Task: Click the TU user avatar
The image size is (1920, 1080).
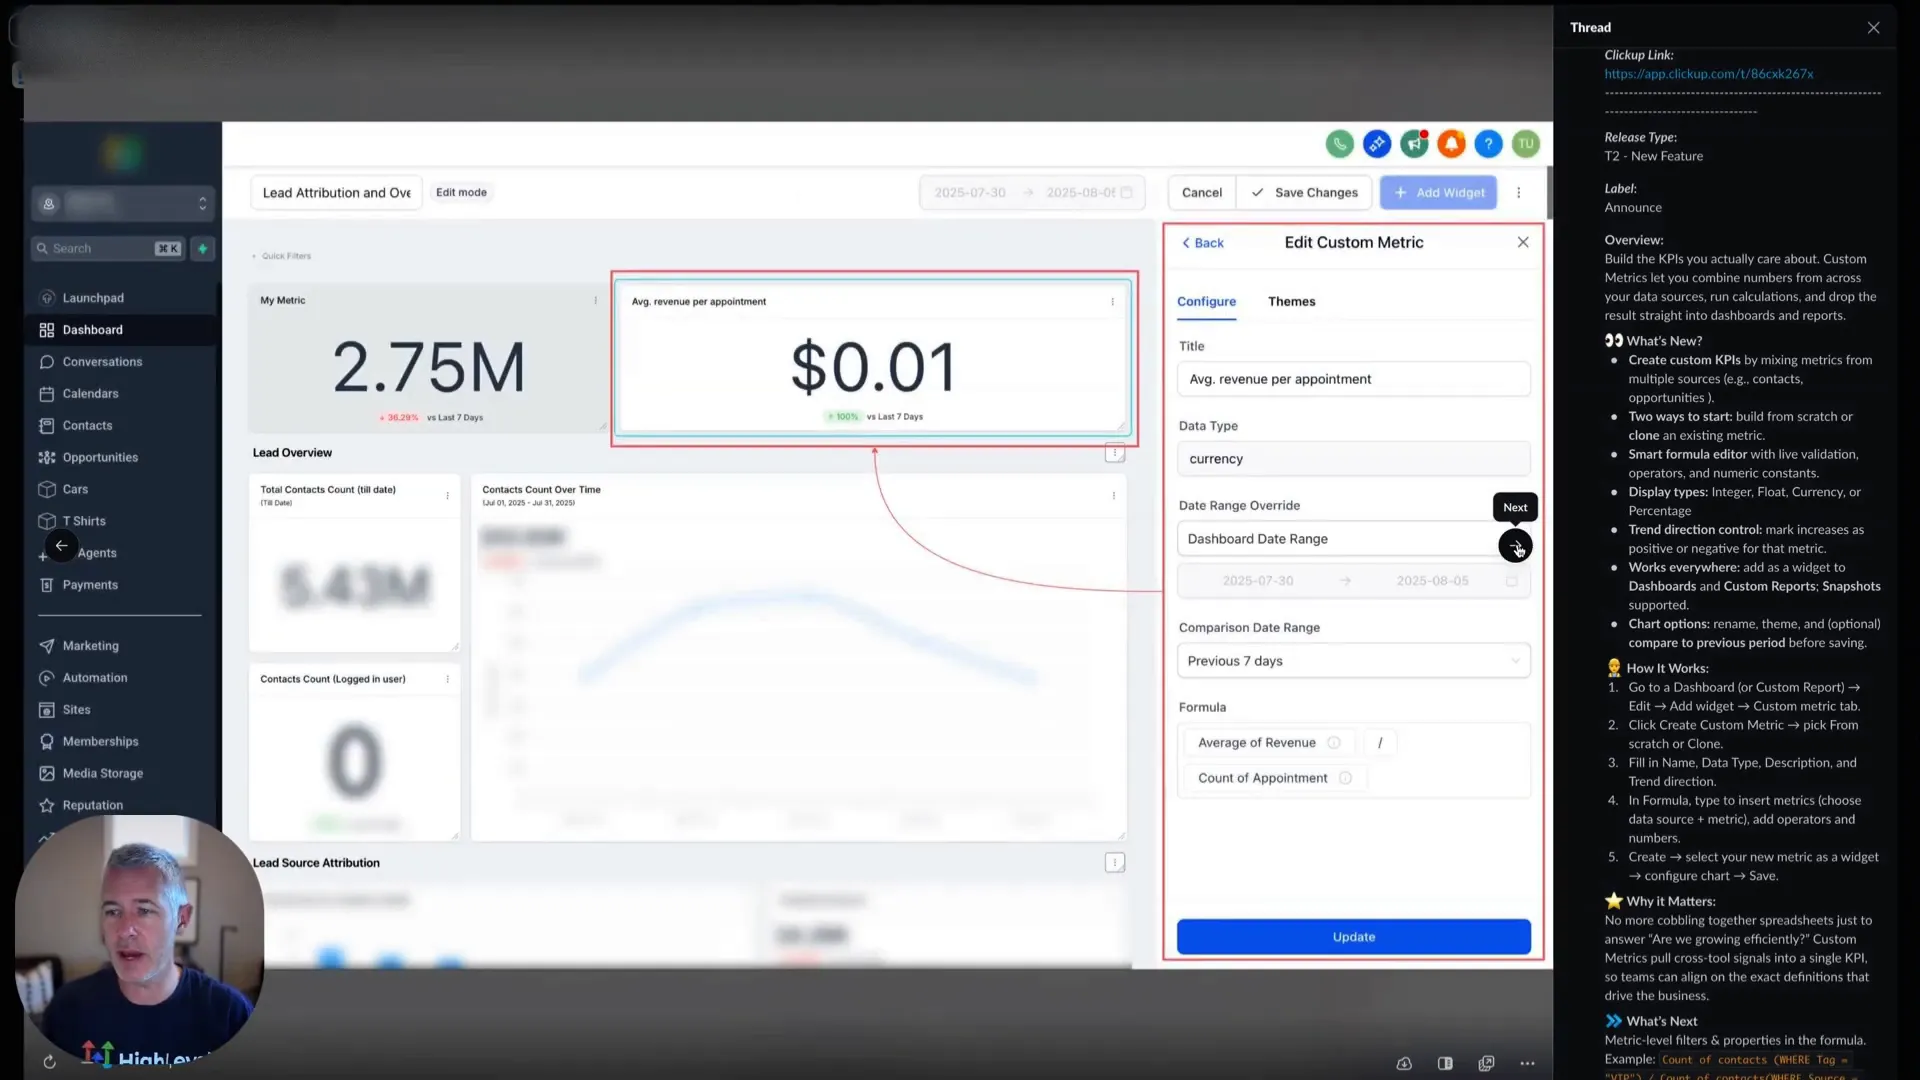Action: click(1526, 143)
